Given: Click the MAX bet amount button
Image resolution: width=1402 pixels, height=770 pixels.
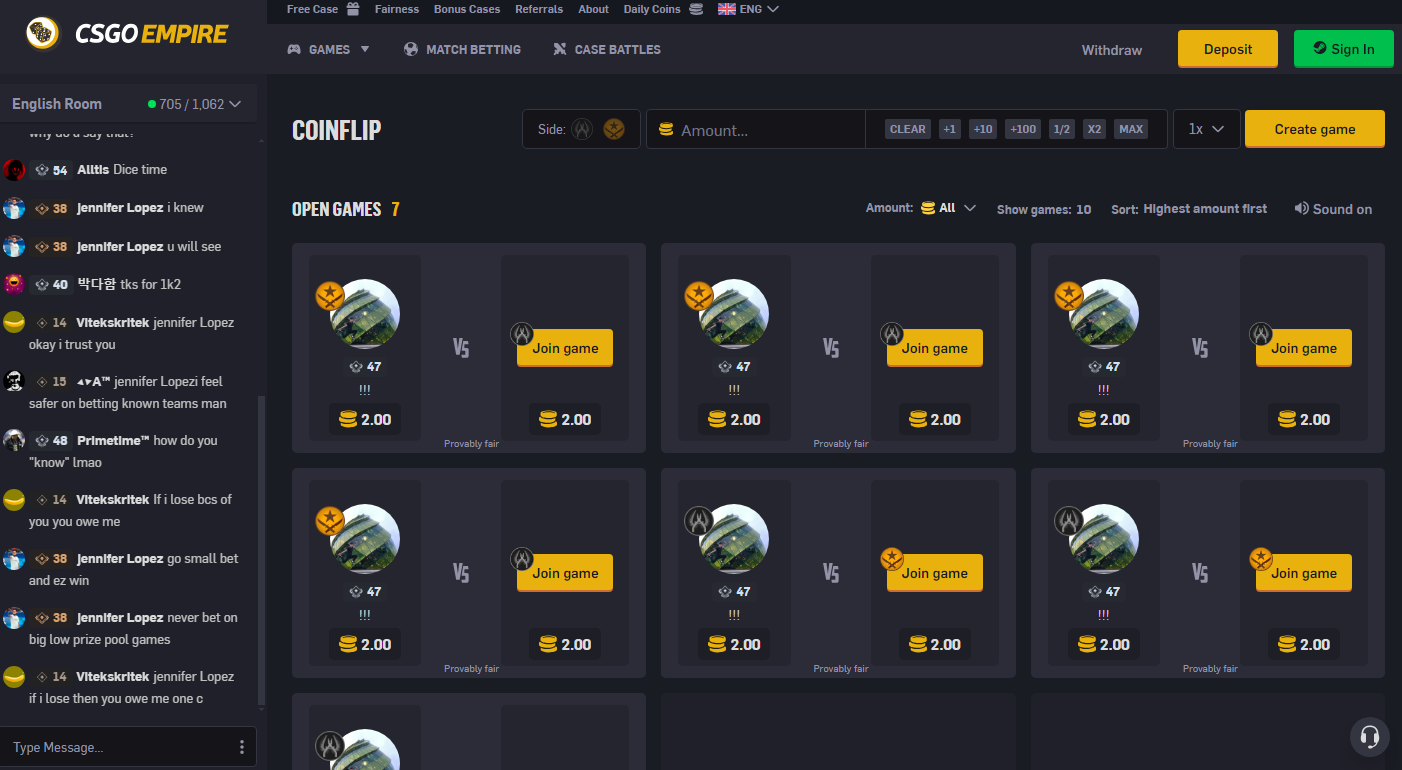Looking at the screenshot, I should point(1131,129).
